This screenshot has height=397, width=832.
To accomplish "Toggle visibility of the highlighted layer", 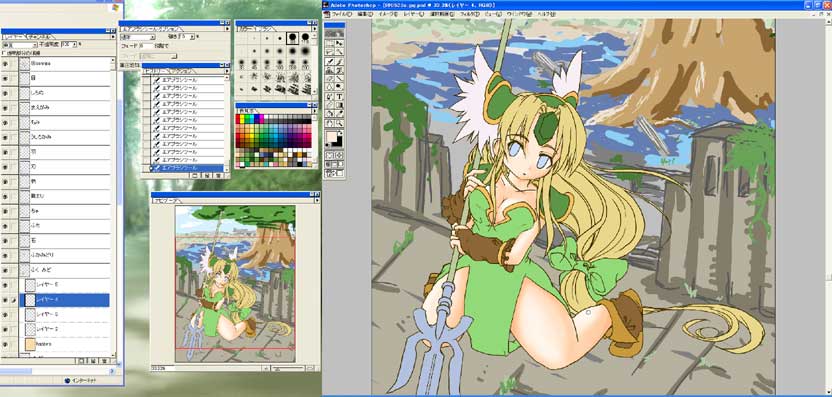I will [5, 300].
